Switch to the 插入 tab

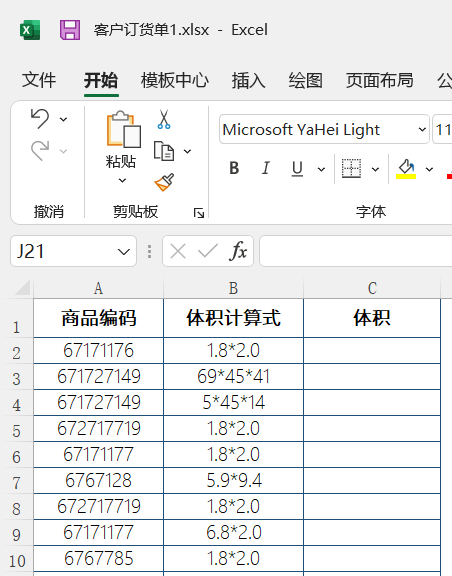pos(248,80)
